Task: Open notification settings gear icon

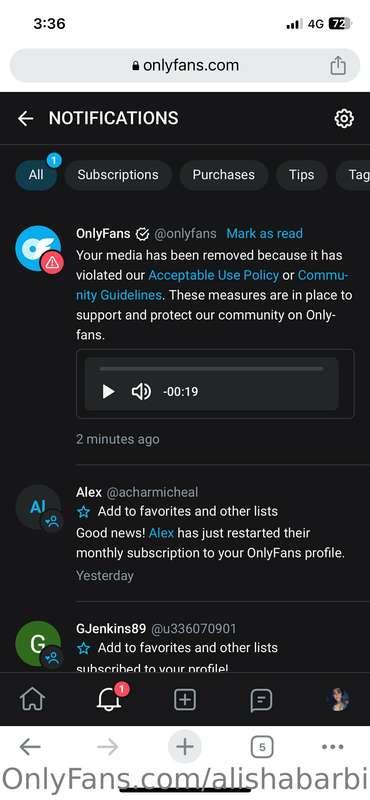Action: coord(343,118)
